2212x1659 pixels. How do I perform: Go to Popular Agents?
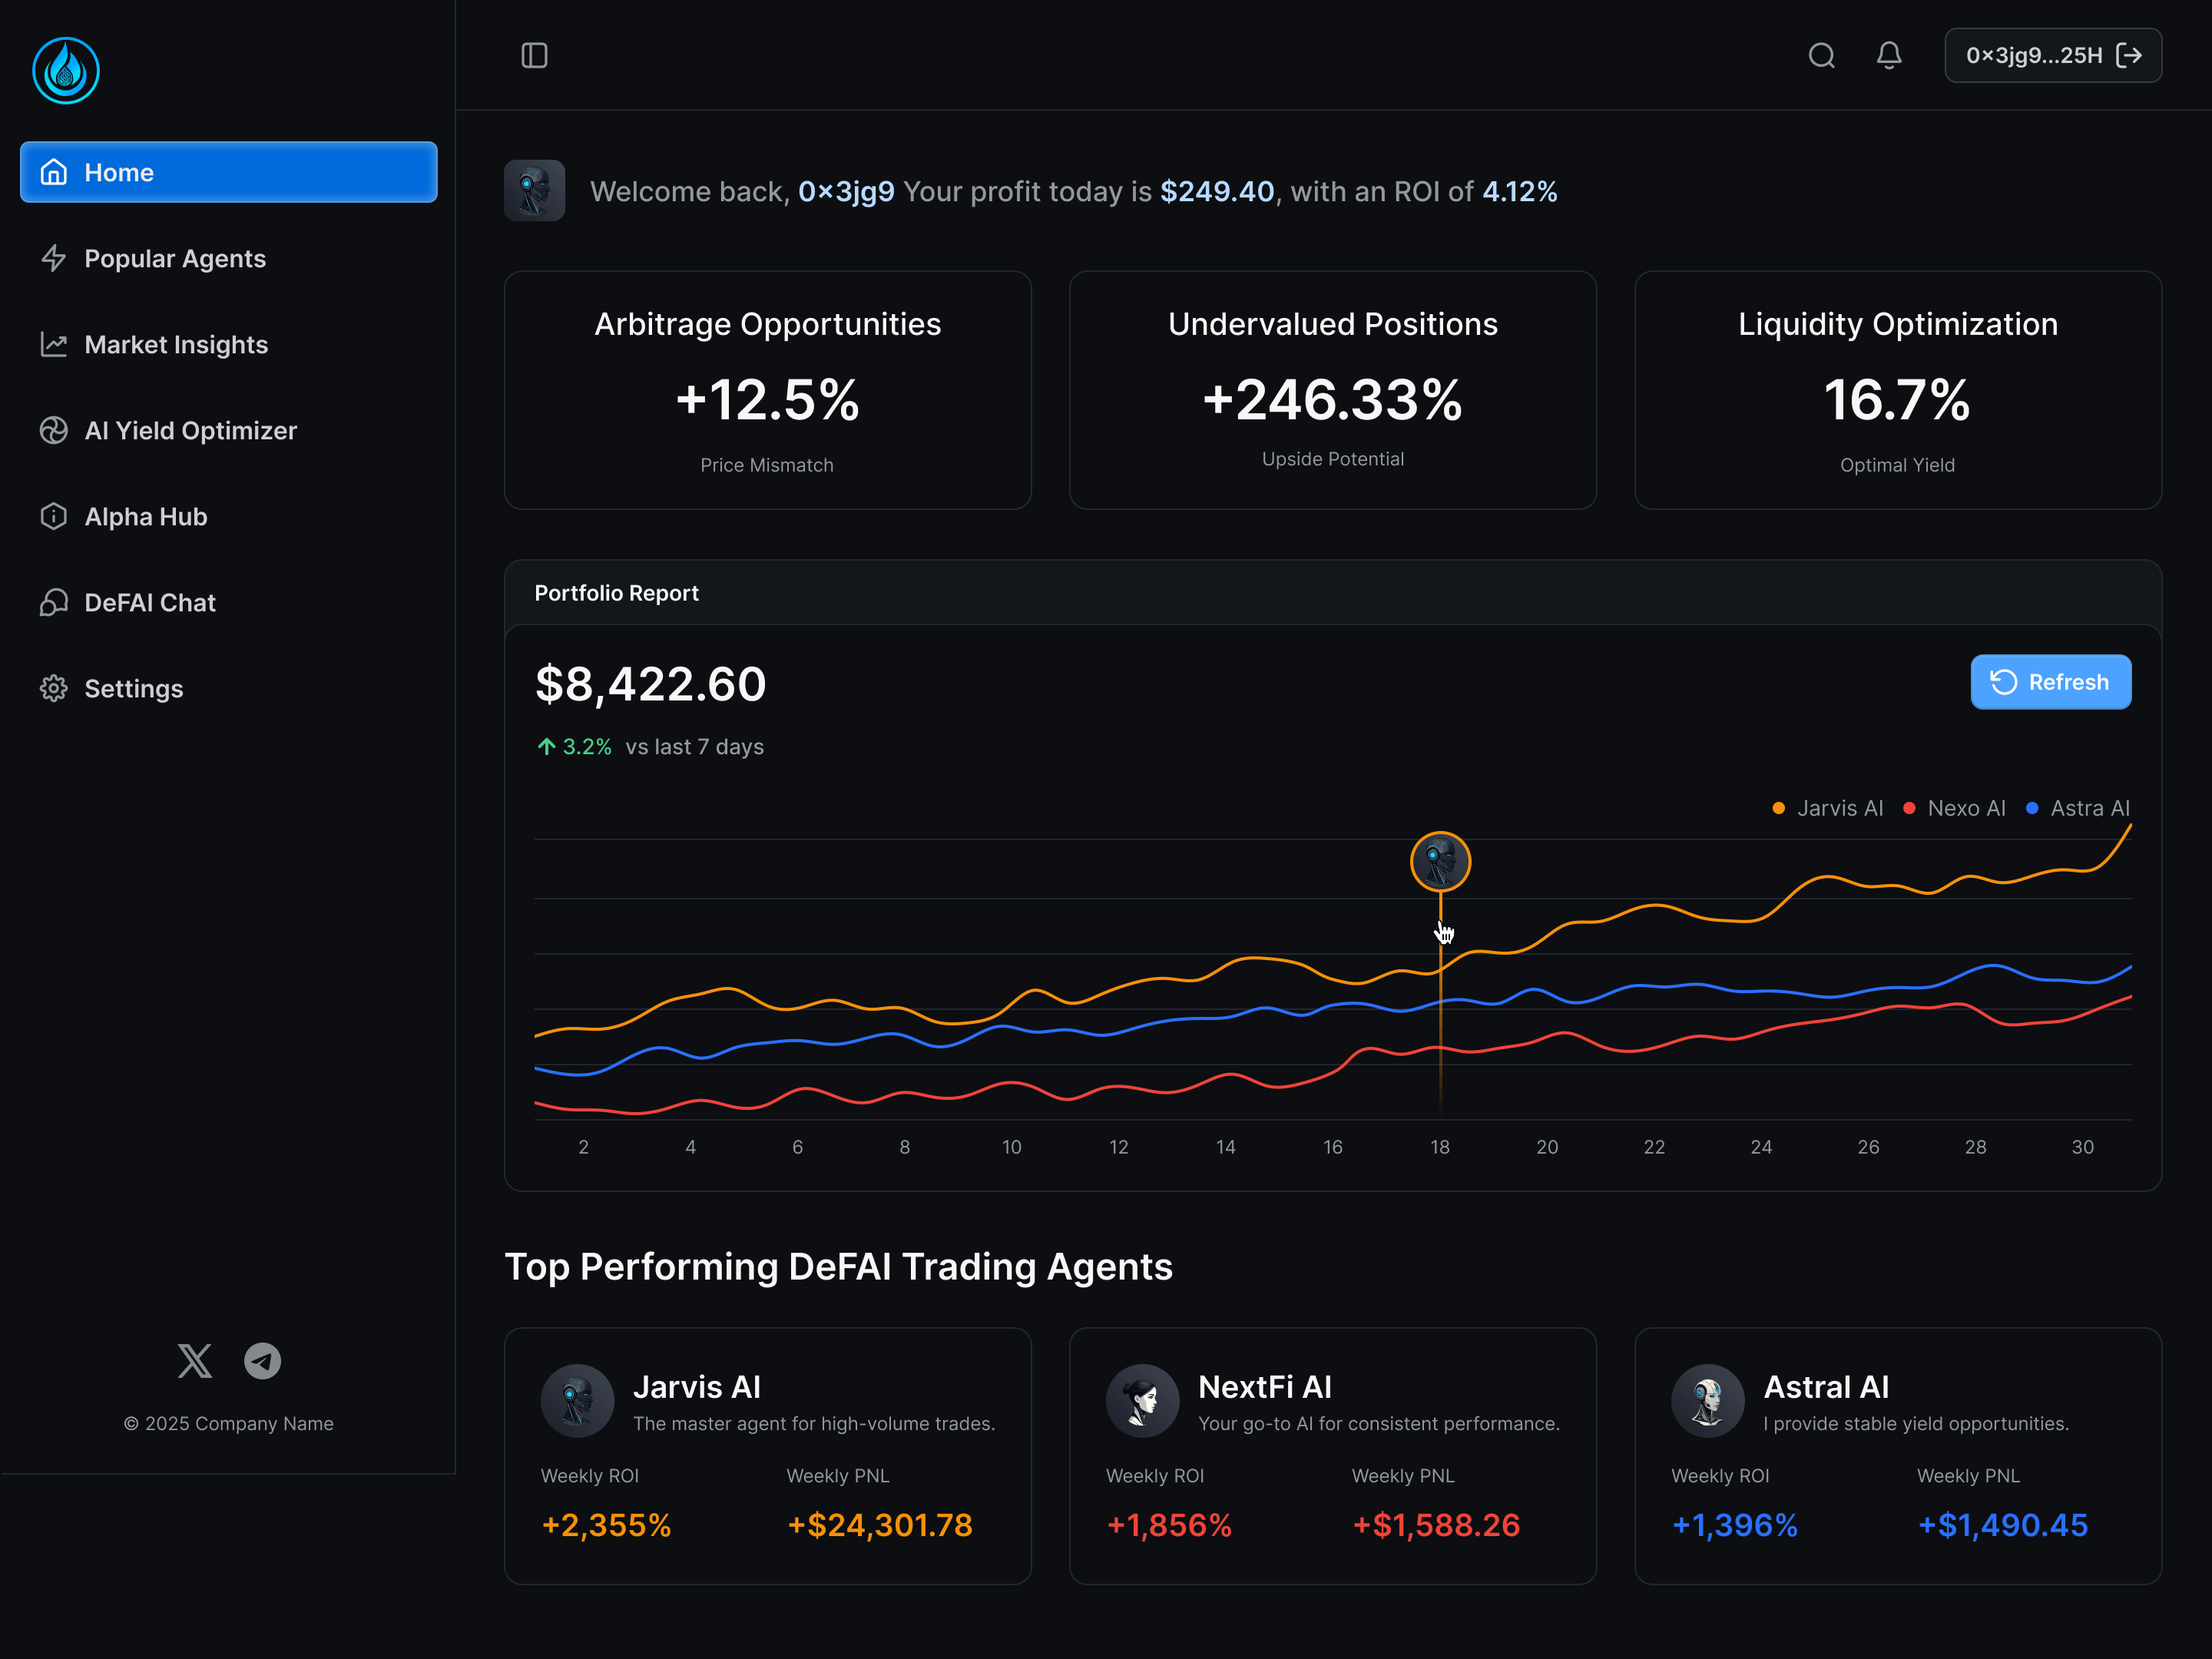(175, 258)
